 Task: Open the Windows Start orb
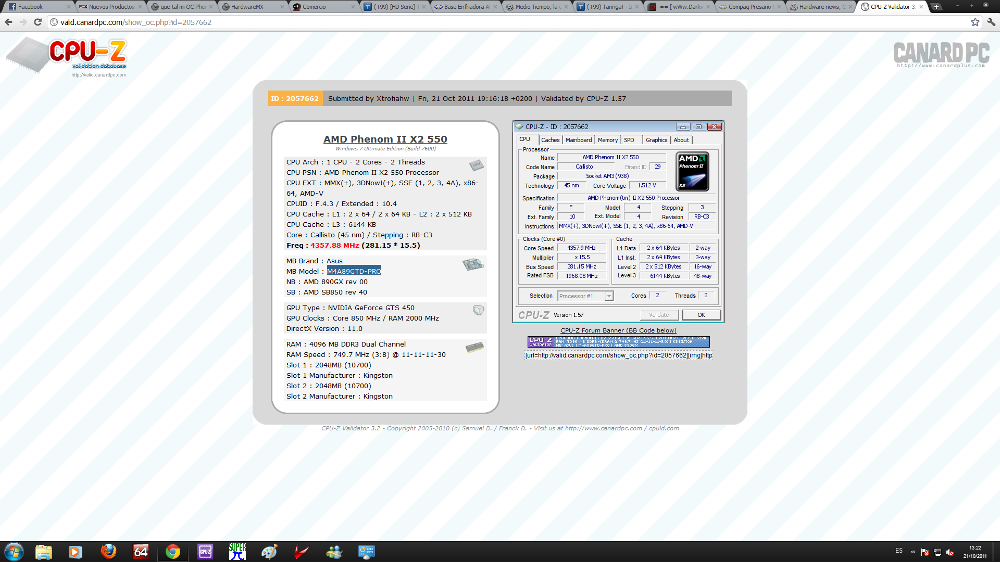[x=13, y=552]
